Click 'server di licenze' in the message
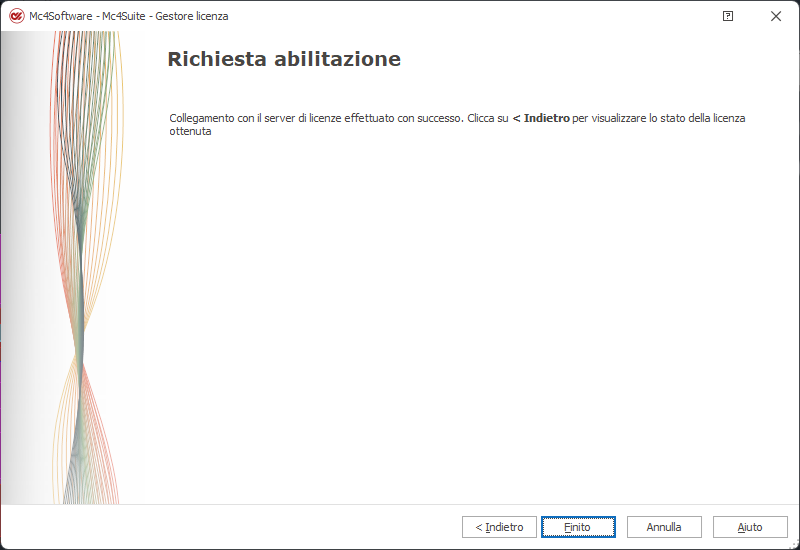The width and height of the screenshot is (800, 550). pyautogui.click(x=302, y=118)
